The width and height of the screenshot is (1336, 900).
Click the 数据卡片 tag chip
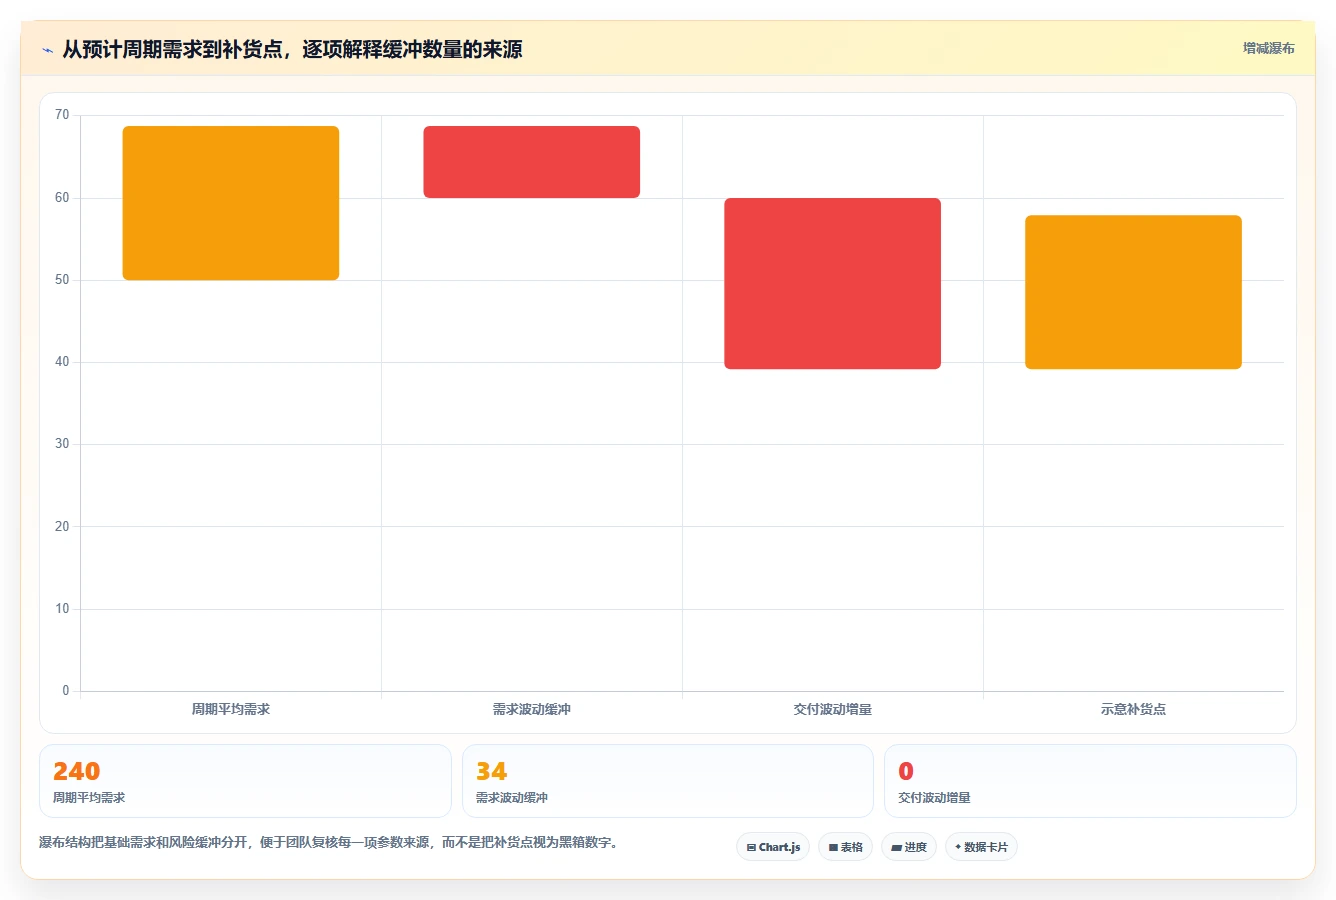pos(982,847)
